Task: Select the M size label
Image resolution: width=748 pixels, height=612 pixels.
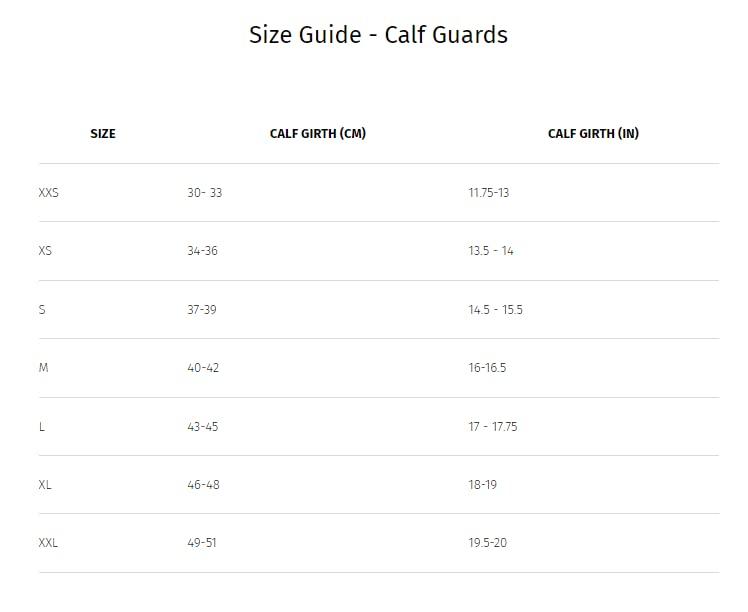Action: (43, 368)
